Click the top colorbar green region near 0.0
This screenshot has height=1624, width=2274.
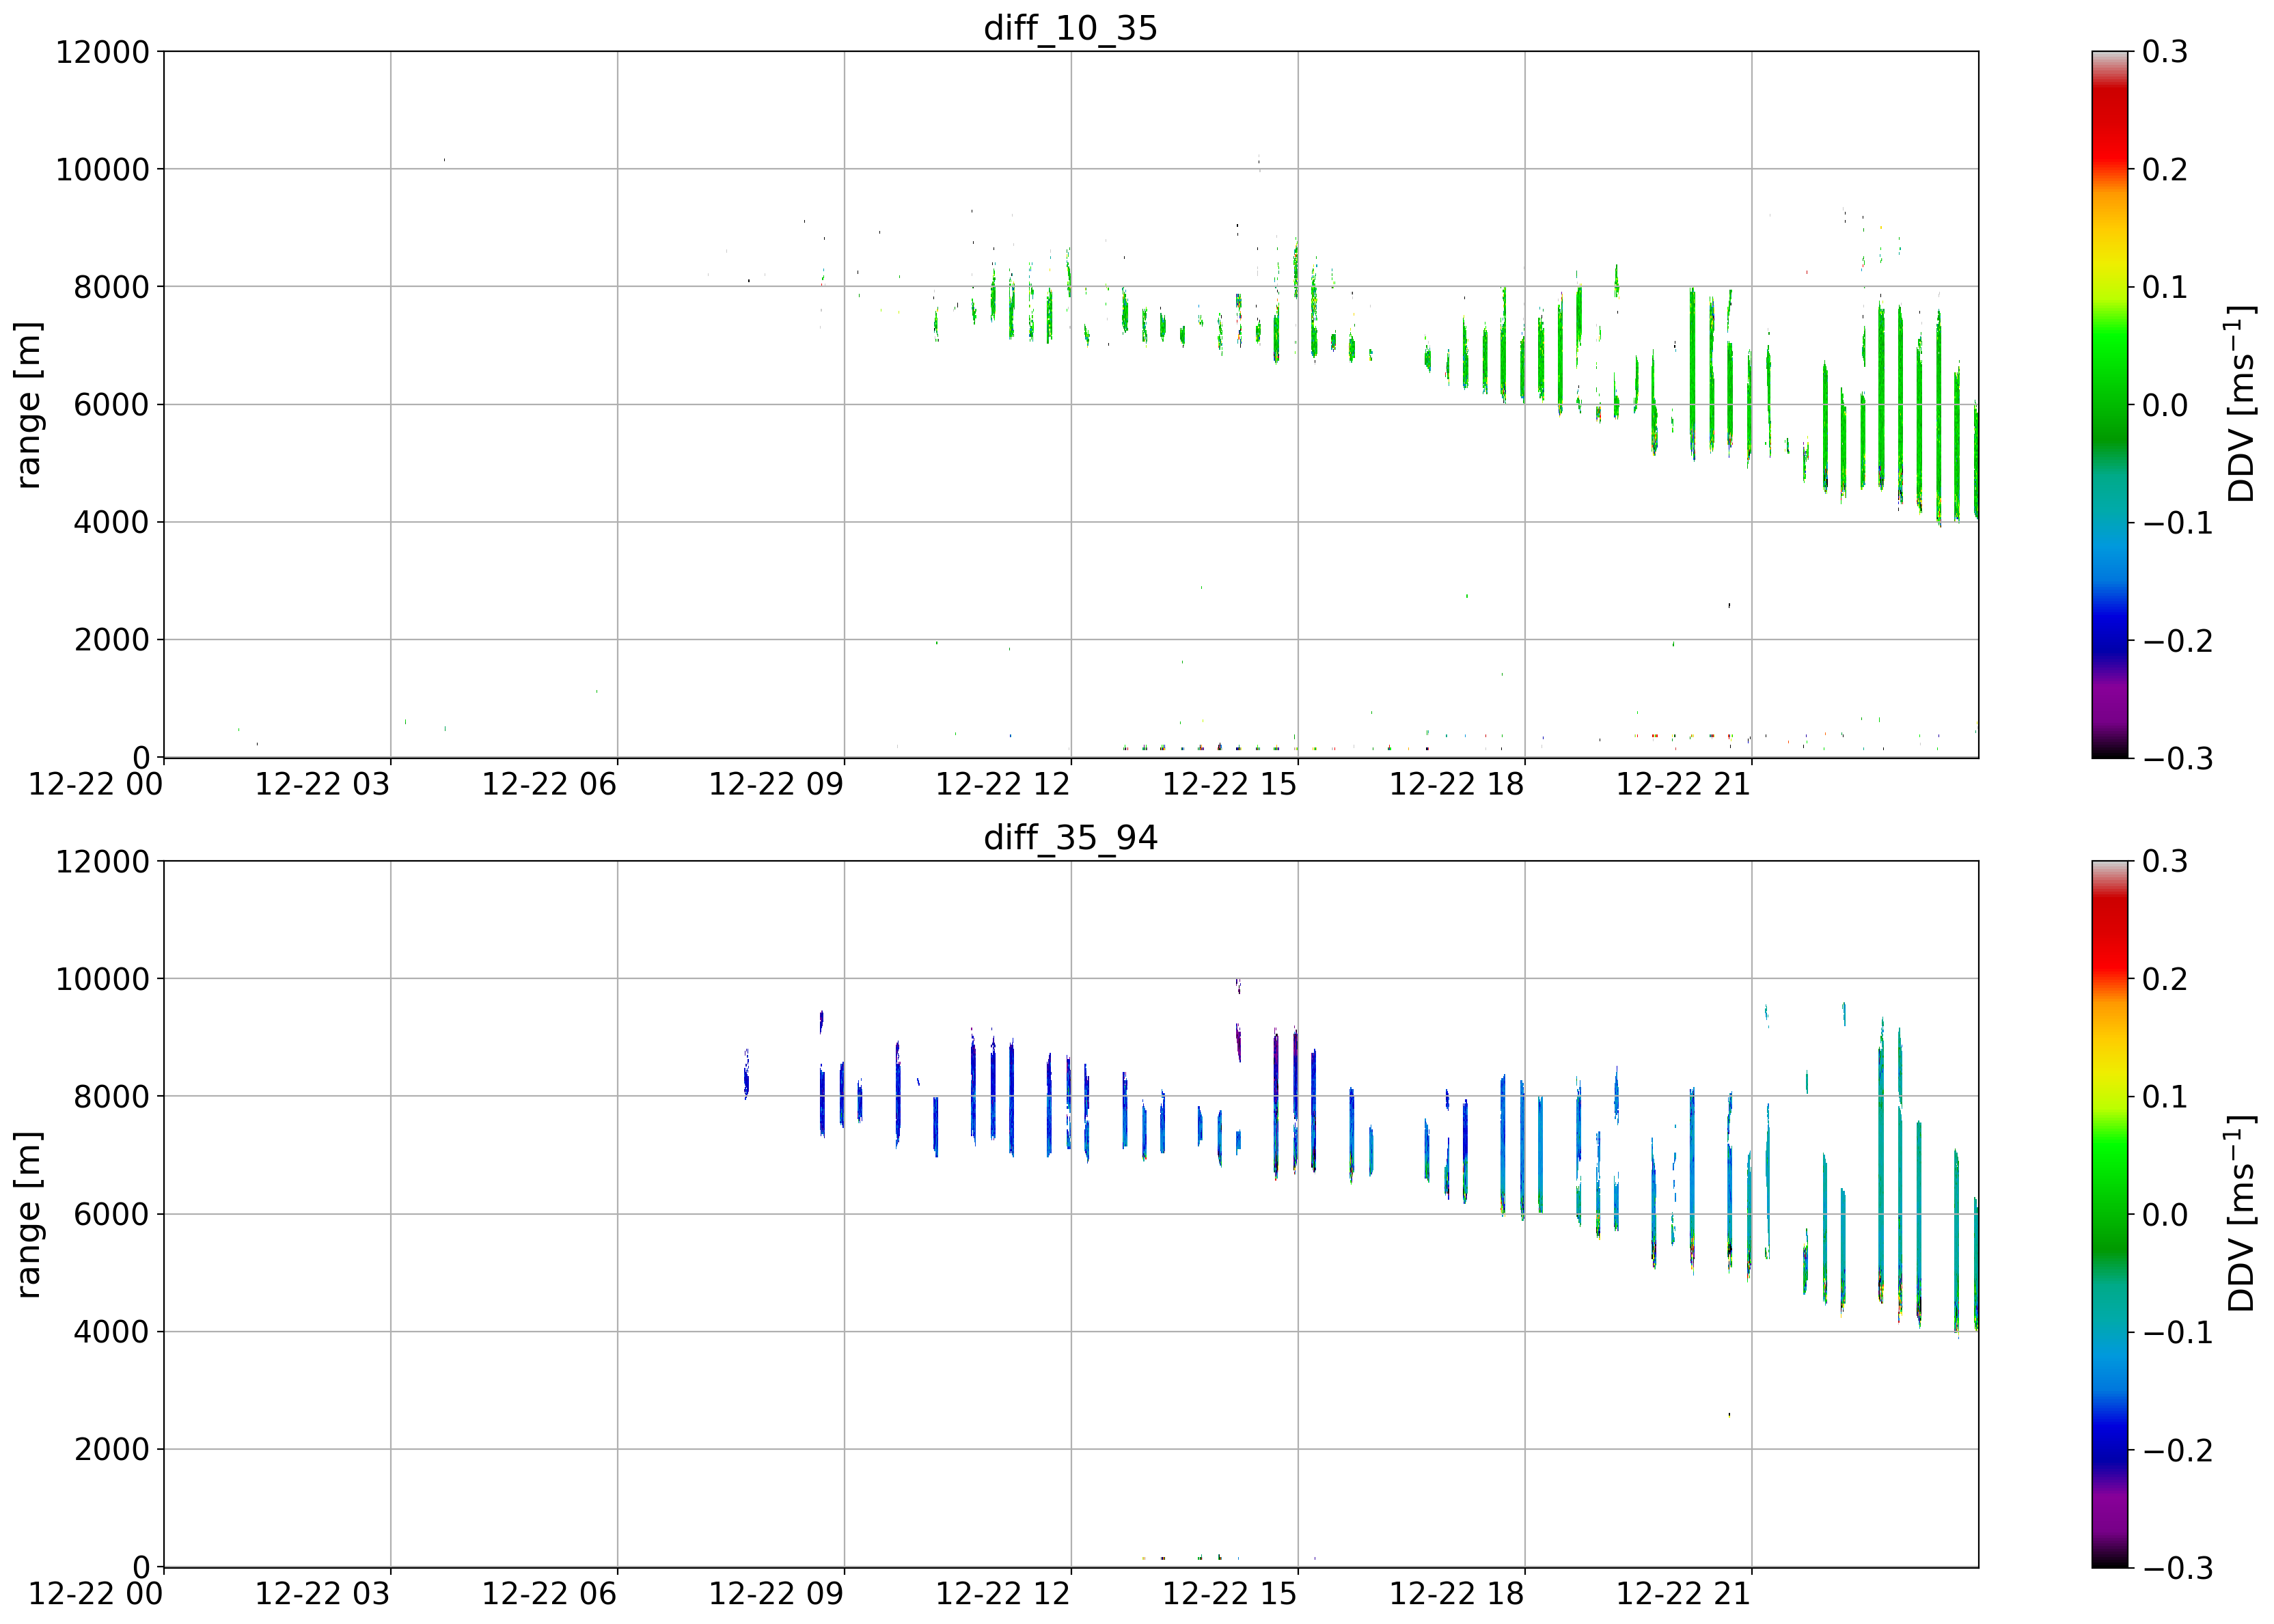[x=2109, y=404]
